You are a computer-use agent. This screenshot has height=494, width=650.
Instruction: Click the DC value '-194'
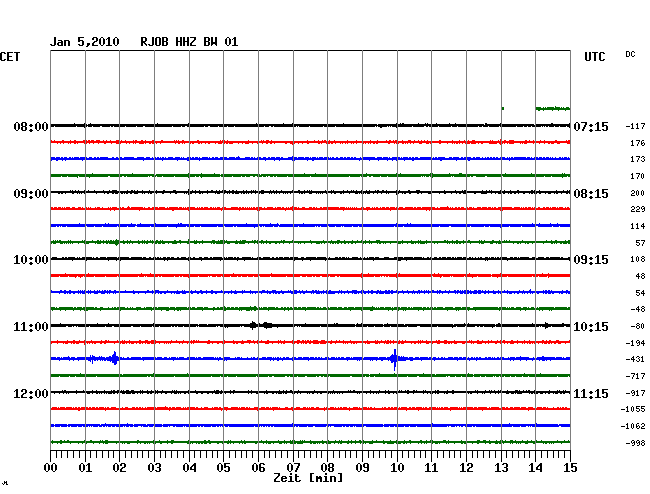click(635, 343)
